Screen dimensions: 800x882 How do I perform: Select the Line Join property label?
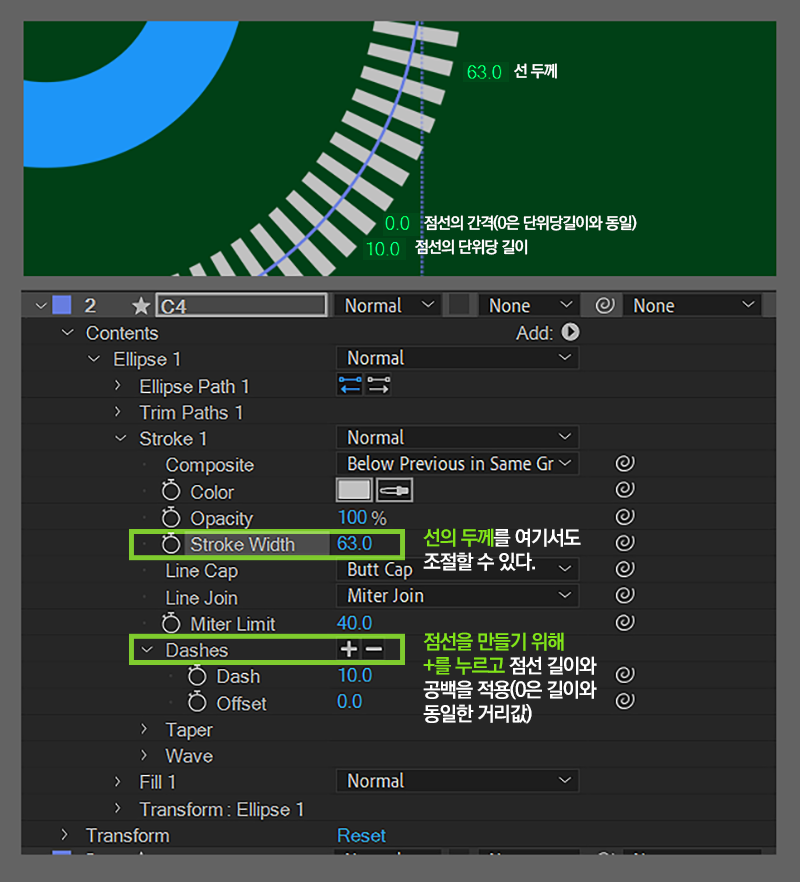coord(201,597)
